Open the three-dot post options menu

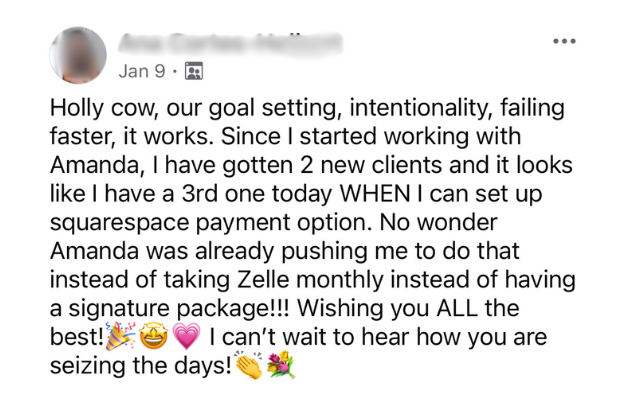(564, 41)
